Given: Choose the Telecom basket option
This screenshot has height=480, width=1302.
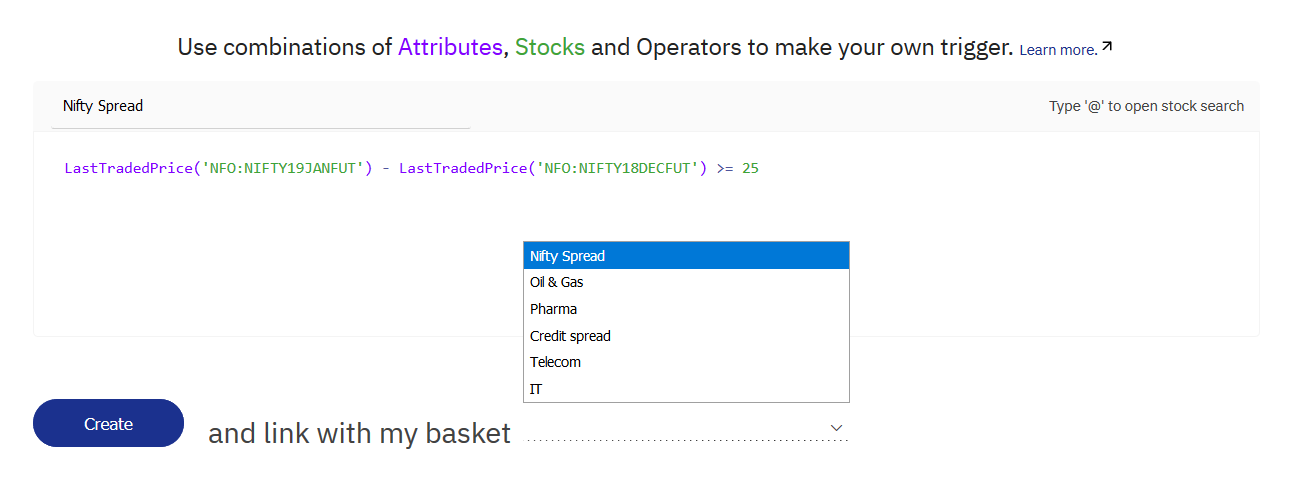Looking at the screenshot, I should [686, 362].
